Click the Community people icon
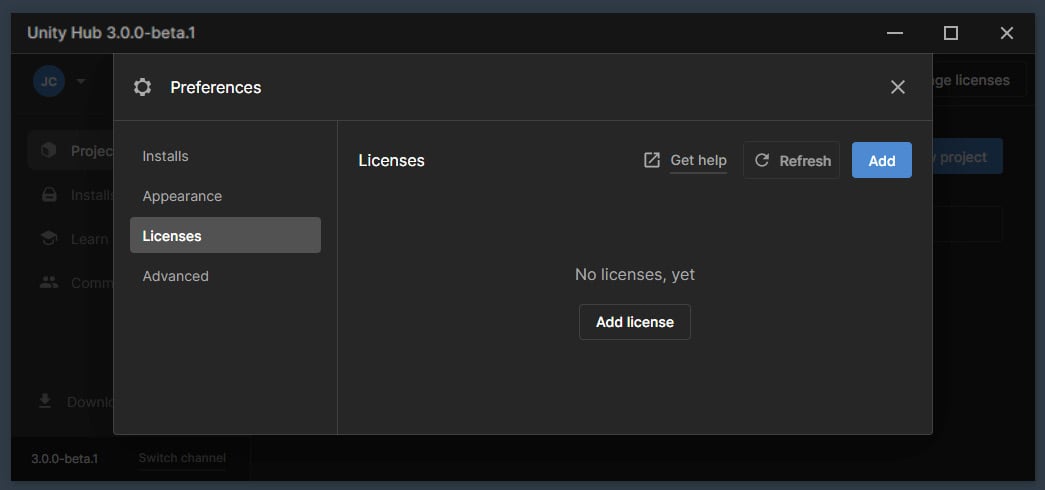Screen dimensions: 1045x490 (49, 283)
